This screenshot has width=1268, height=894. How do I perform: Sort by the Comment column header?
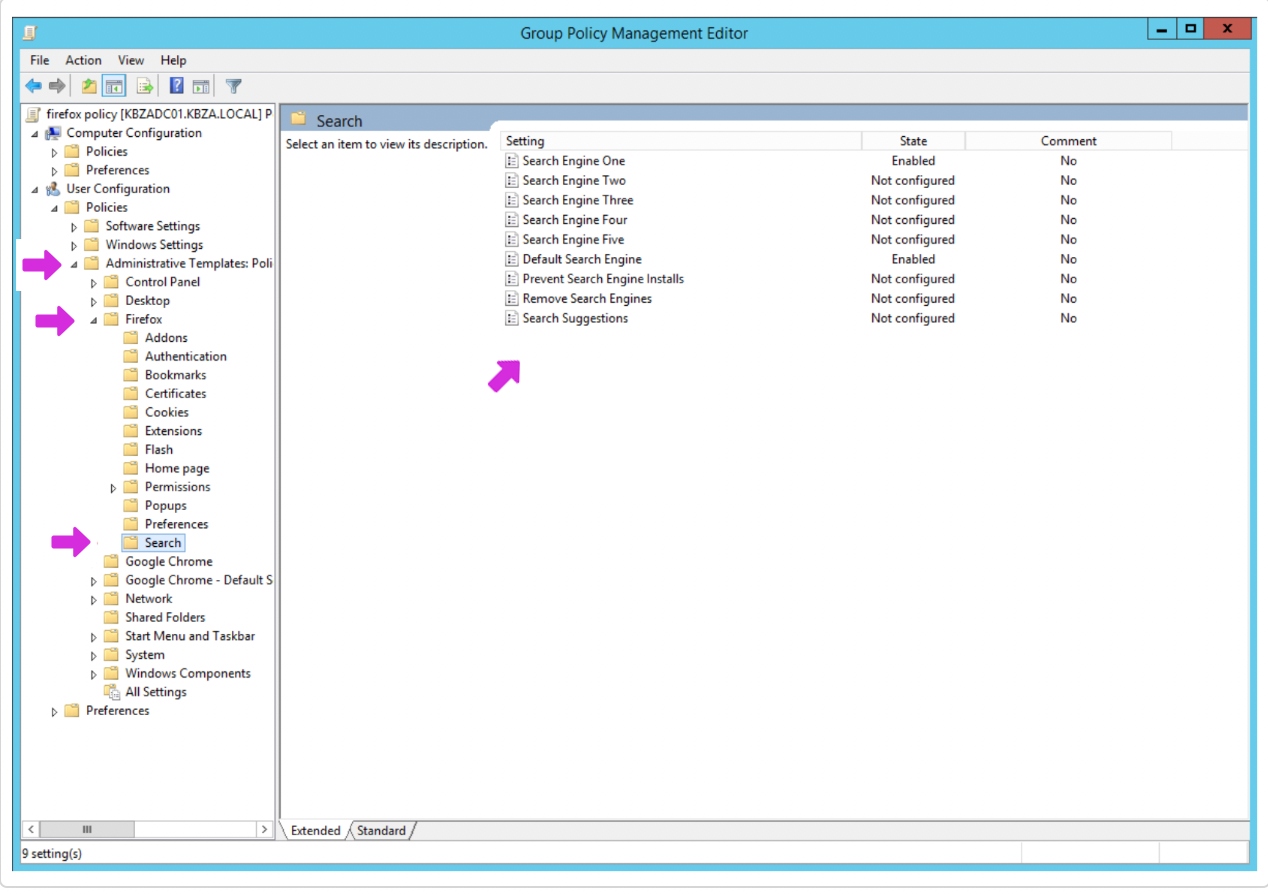pyautogui.click(x=1068, y=141)
